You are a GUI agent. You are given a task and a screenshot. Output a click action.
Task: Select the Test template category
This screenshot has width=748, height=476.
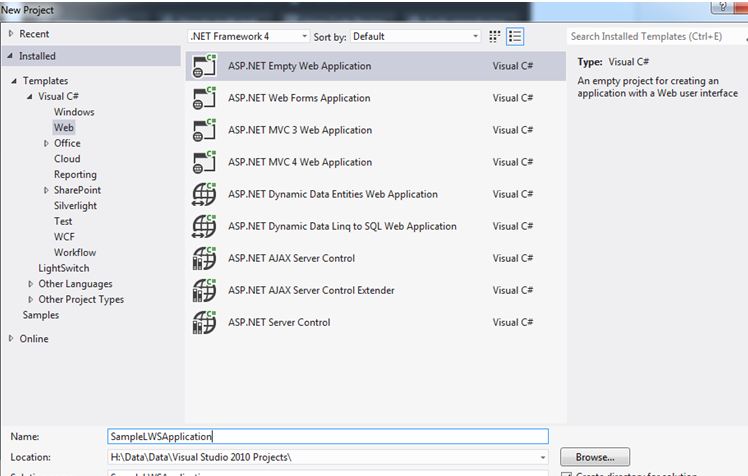coord(63,221)
